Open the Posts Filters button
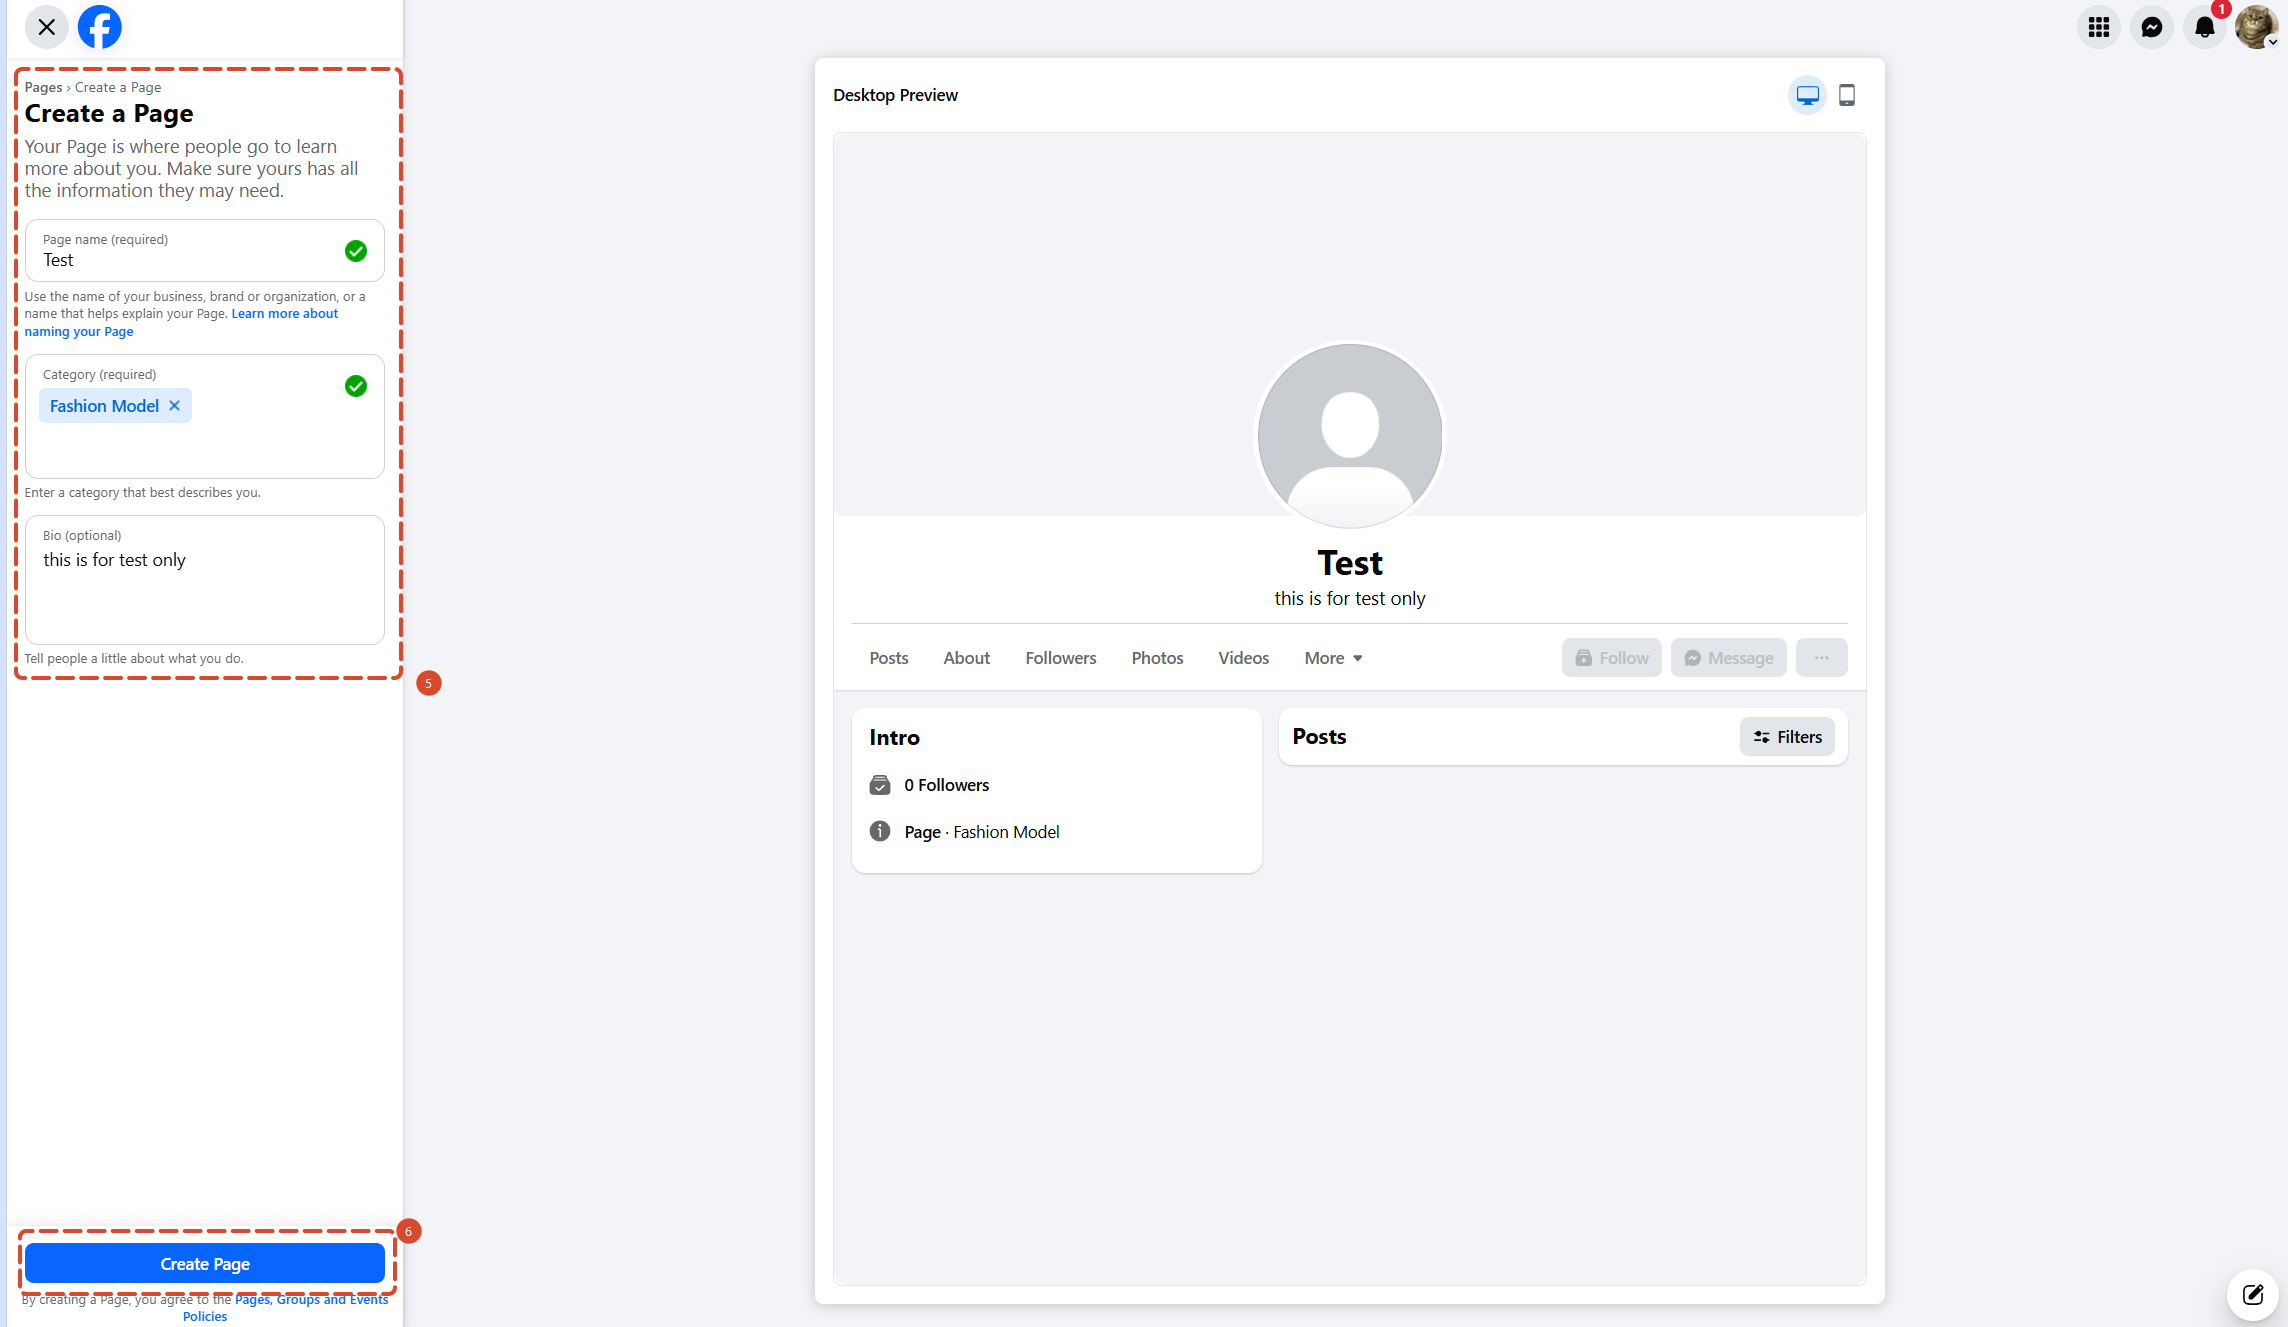2288x1327 pixels. [x=1787, y=736]
